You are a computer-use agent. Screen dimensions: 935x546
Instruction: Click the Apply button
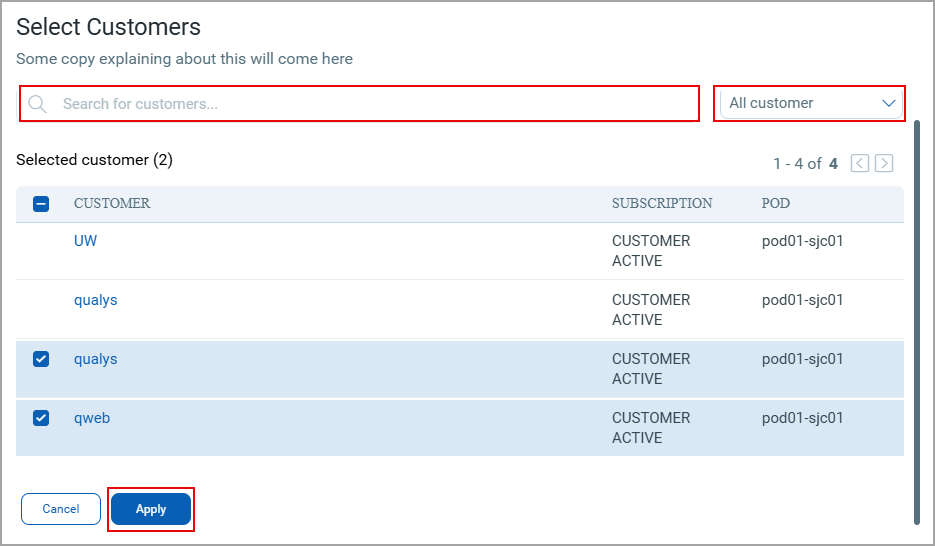tap(151, 509)
